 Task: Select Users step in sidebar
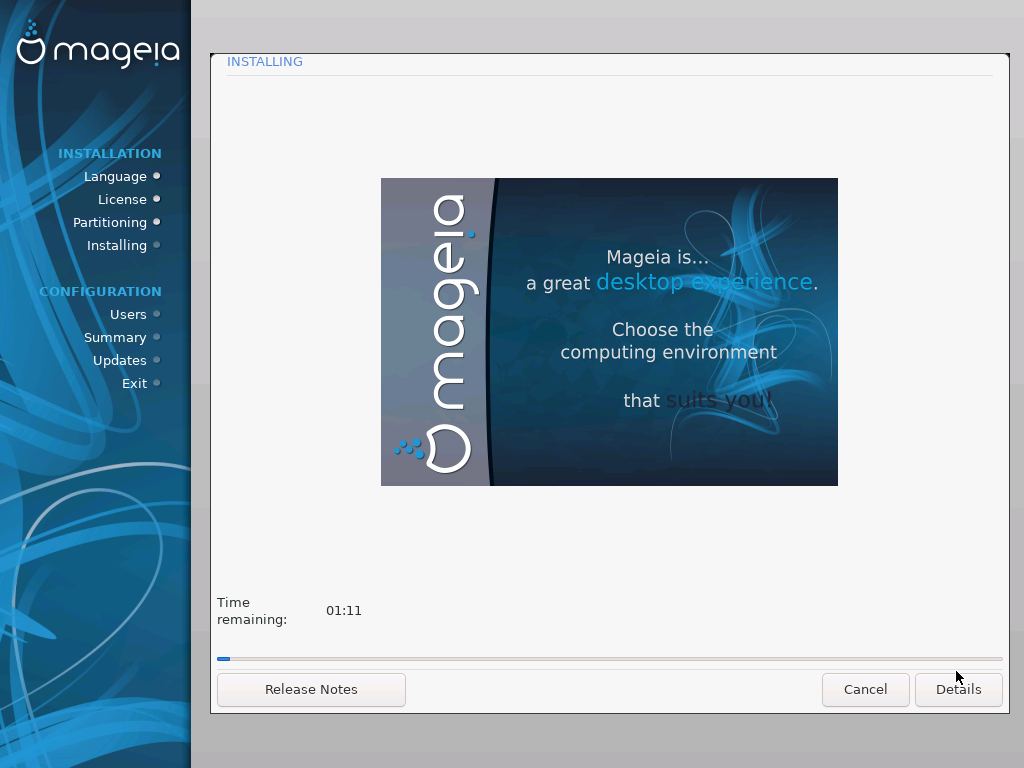point(128,314)
